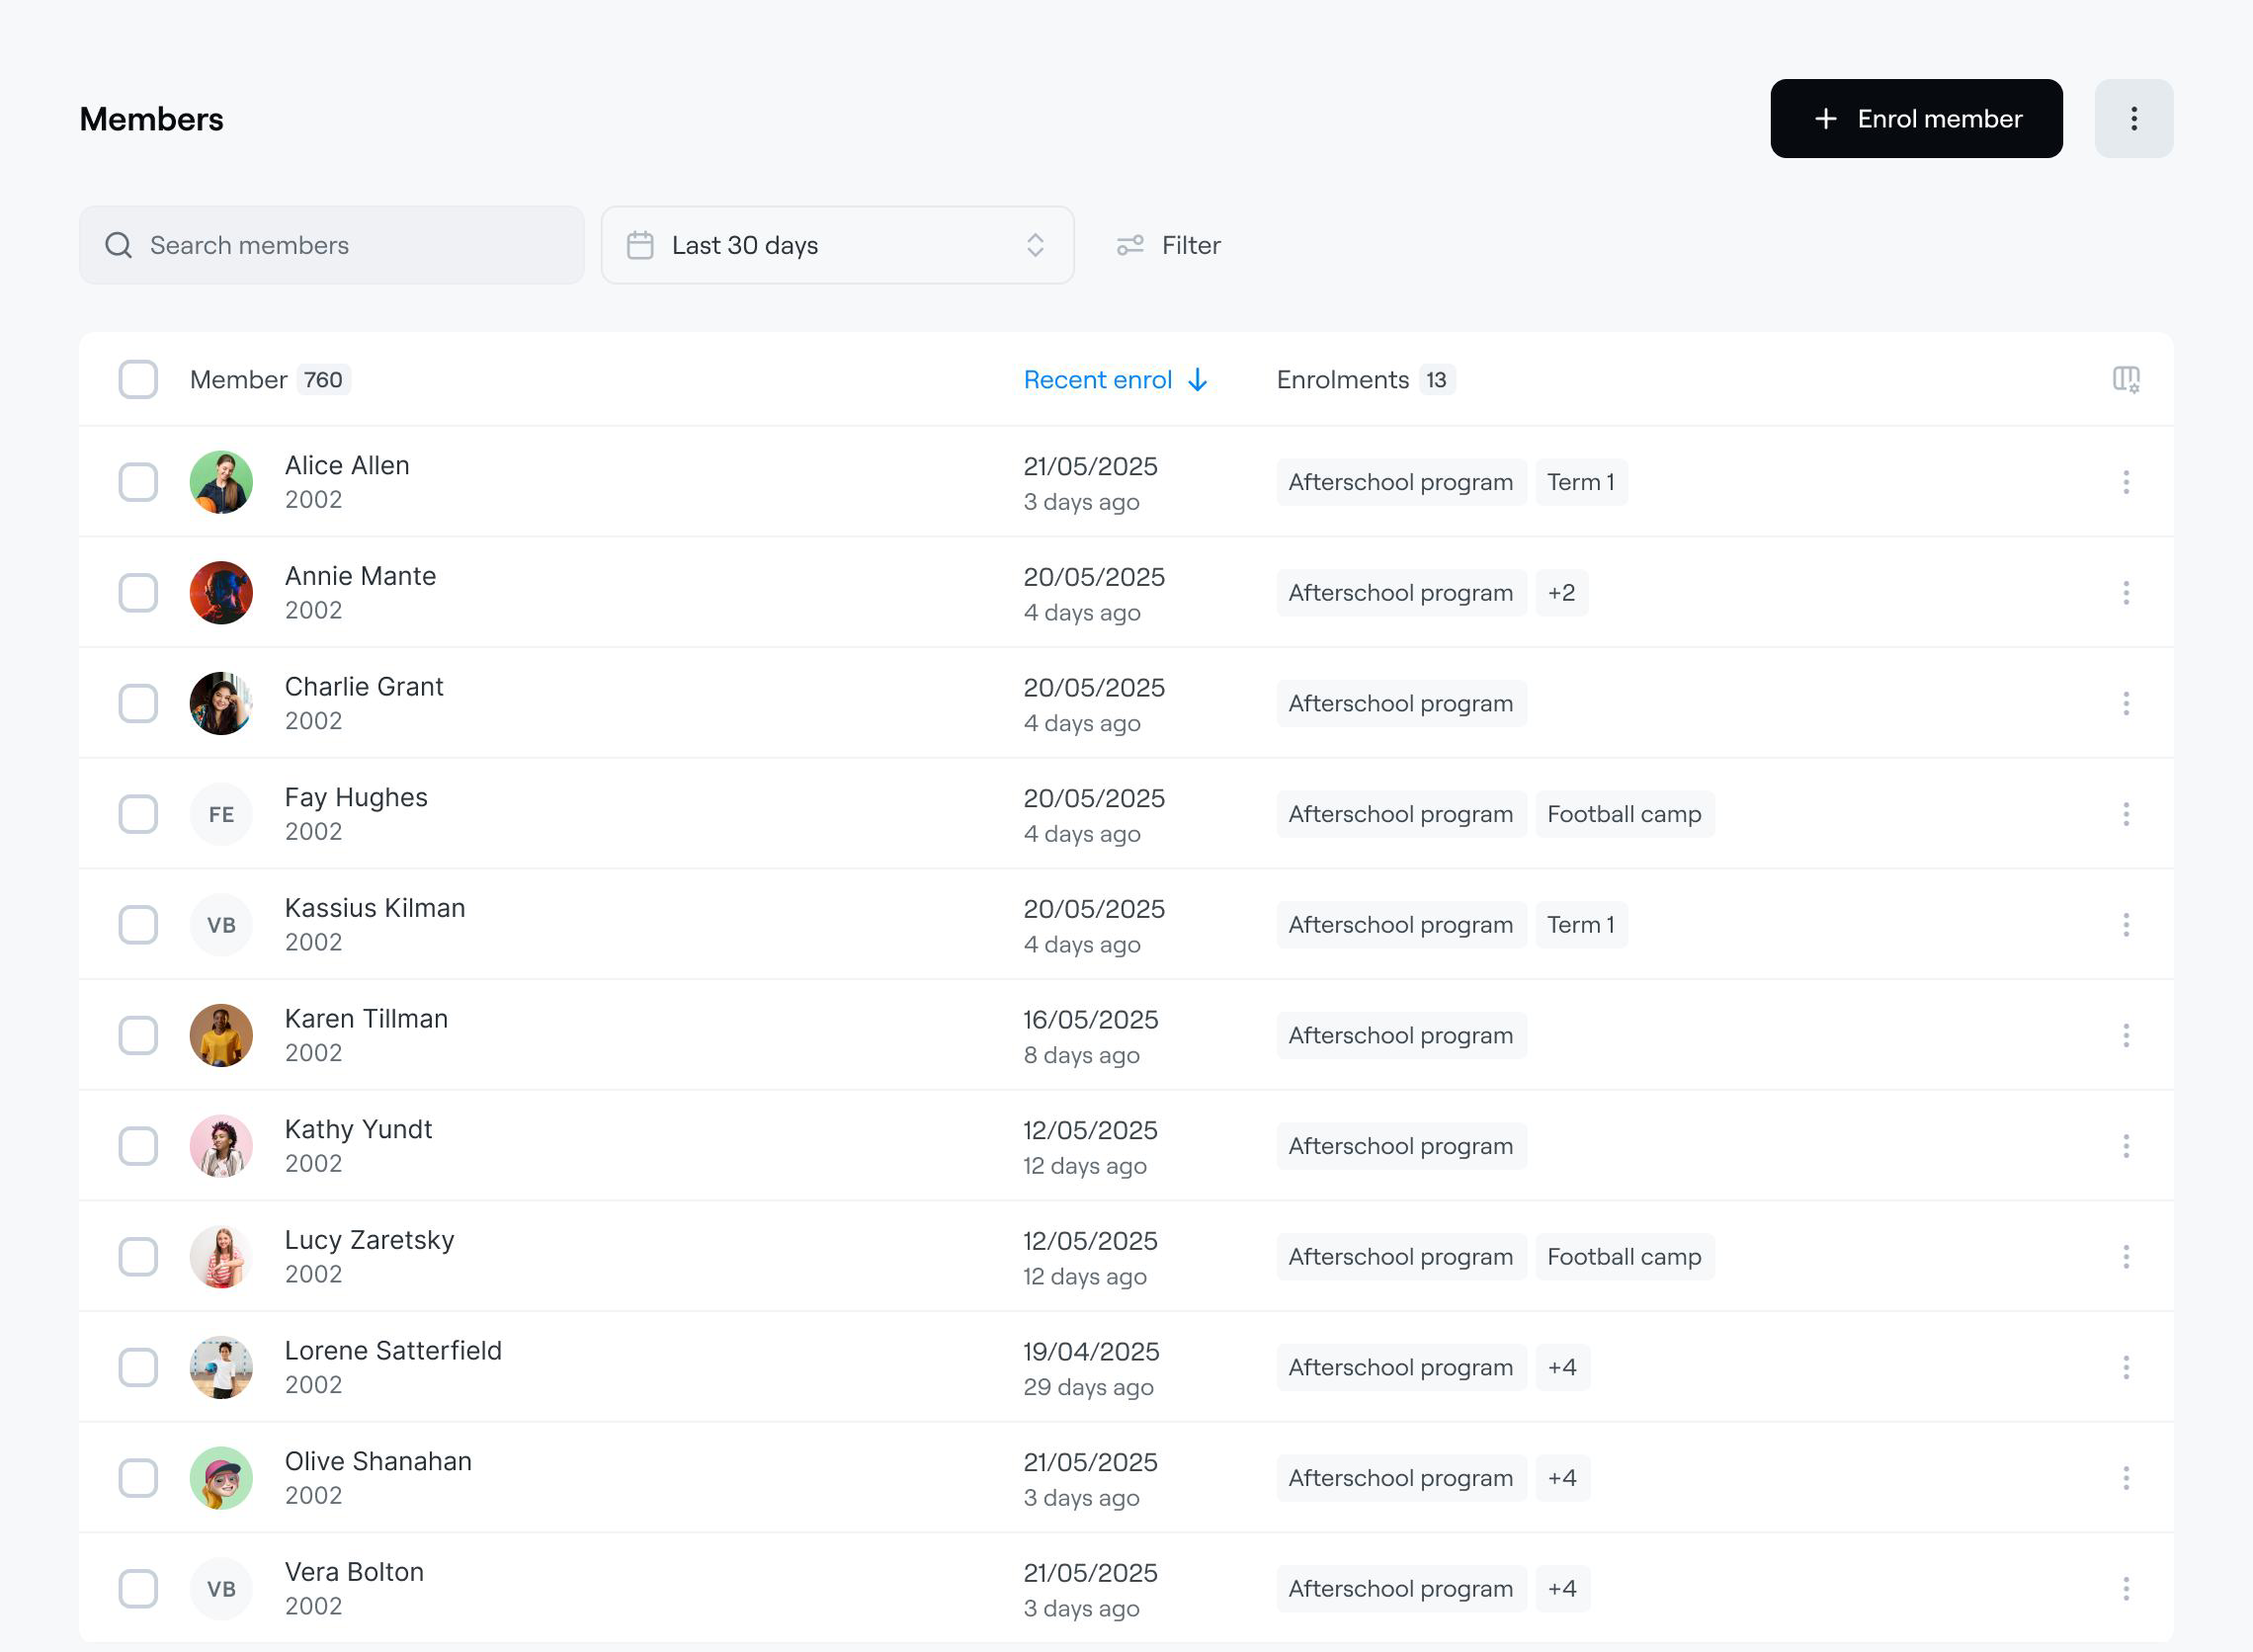Expand the +2 enrolments badge for Annie Mante

1561,593
